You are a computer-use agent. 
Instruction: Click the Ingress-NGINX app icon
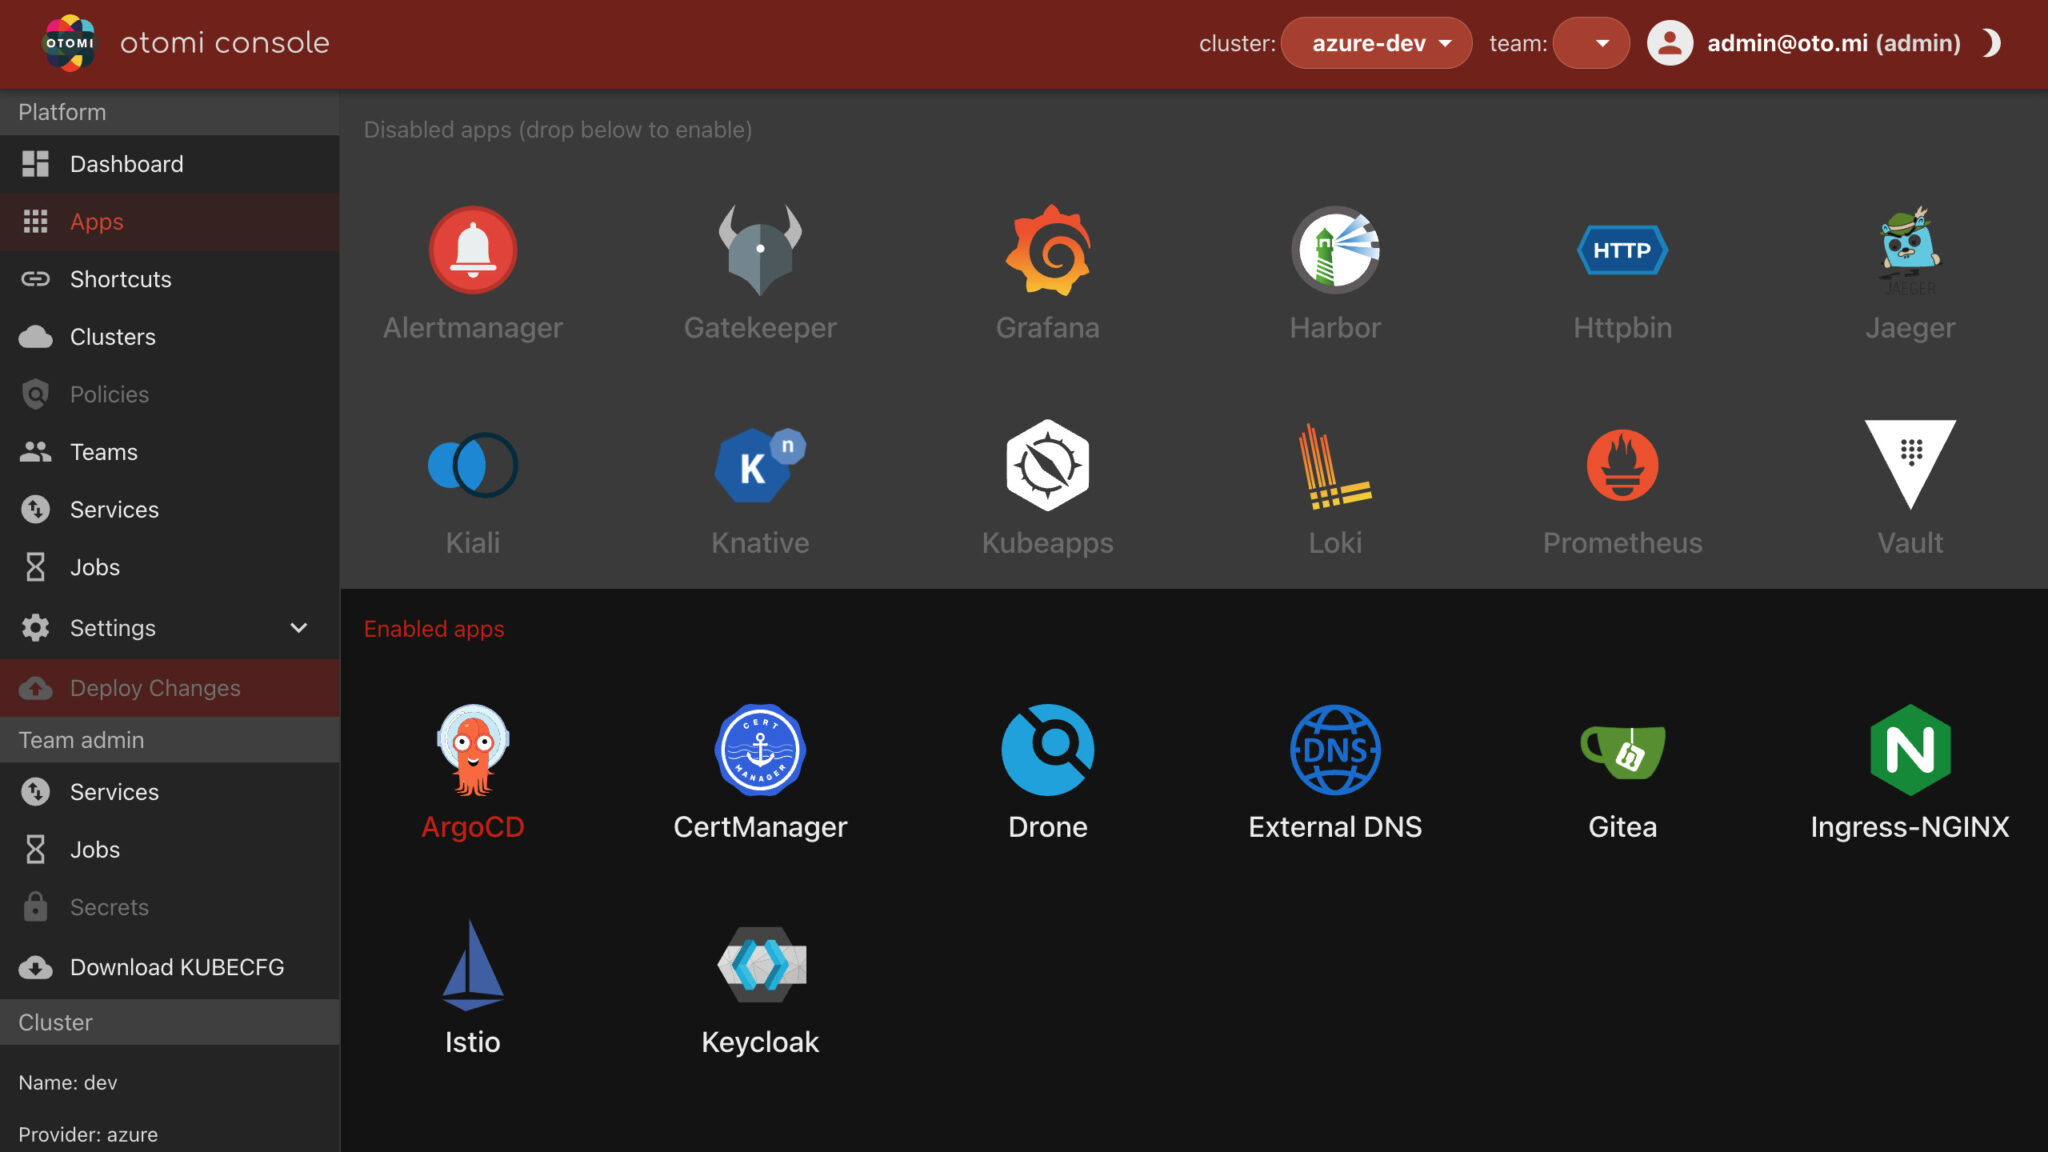(x=1910, y=750)
